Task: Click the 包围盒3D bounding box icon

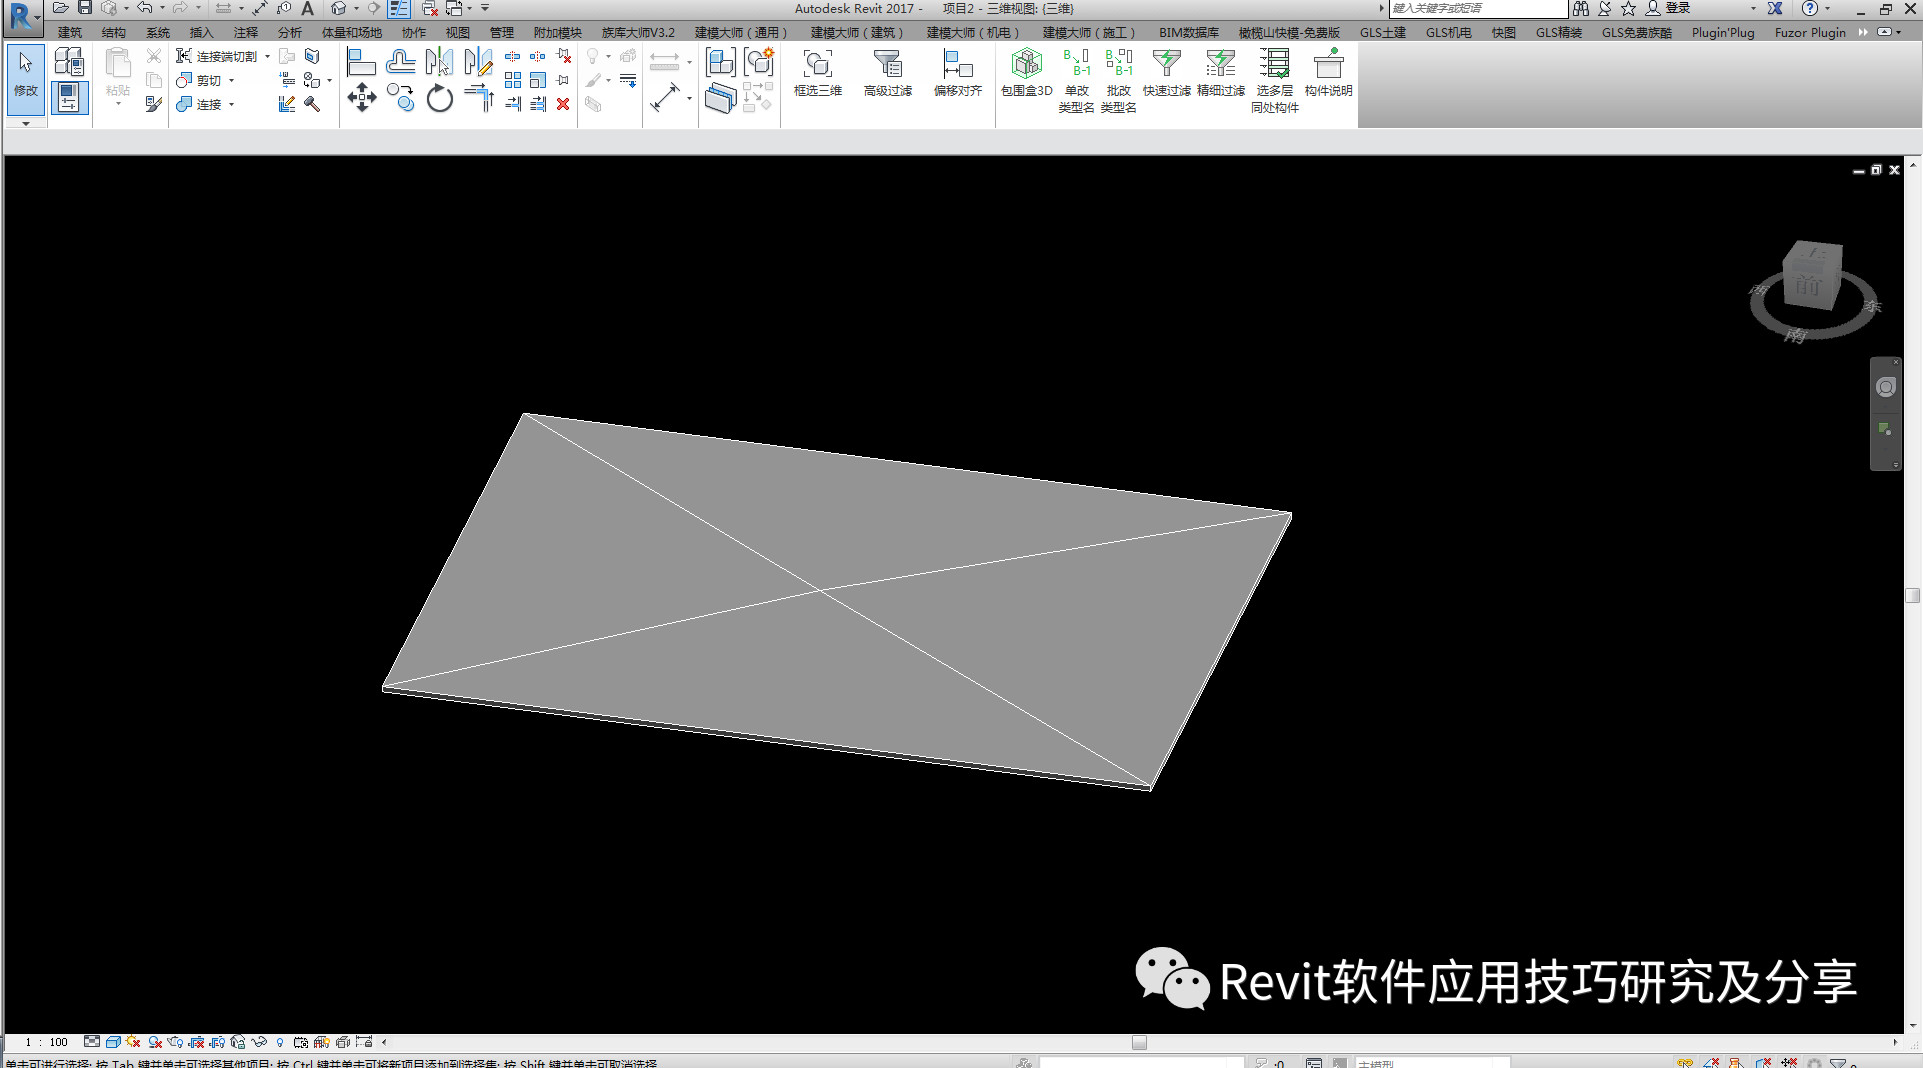Action: 1026,73
